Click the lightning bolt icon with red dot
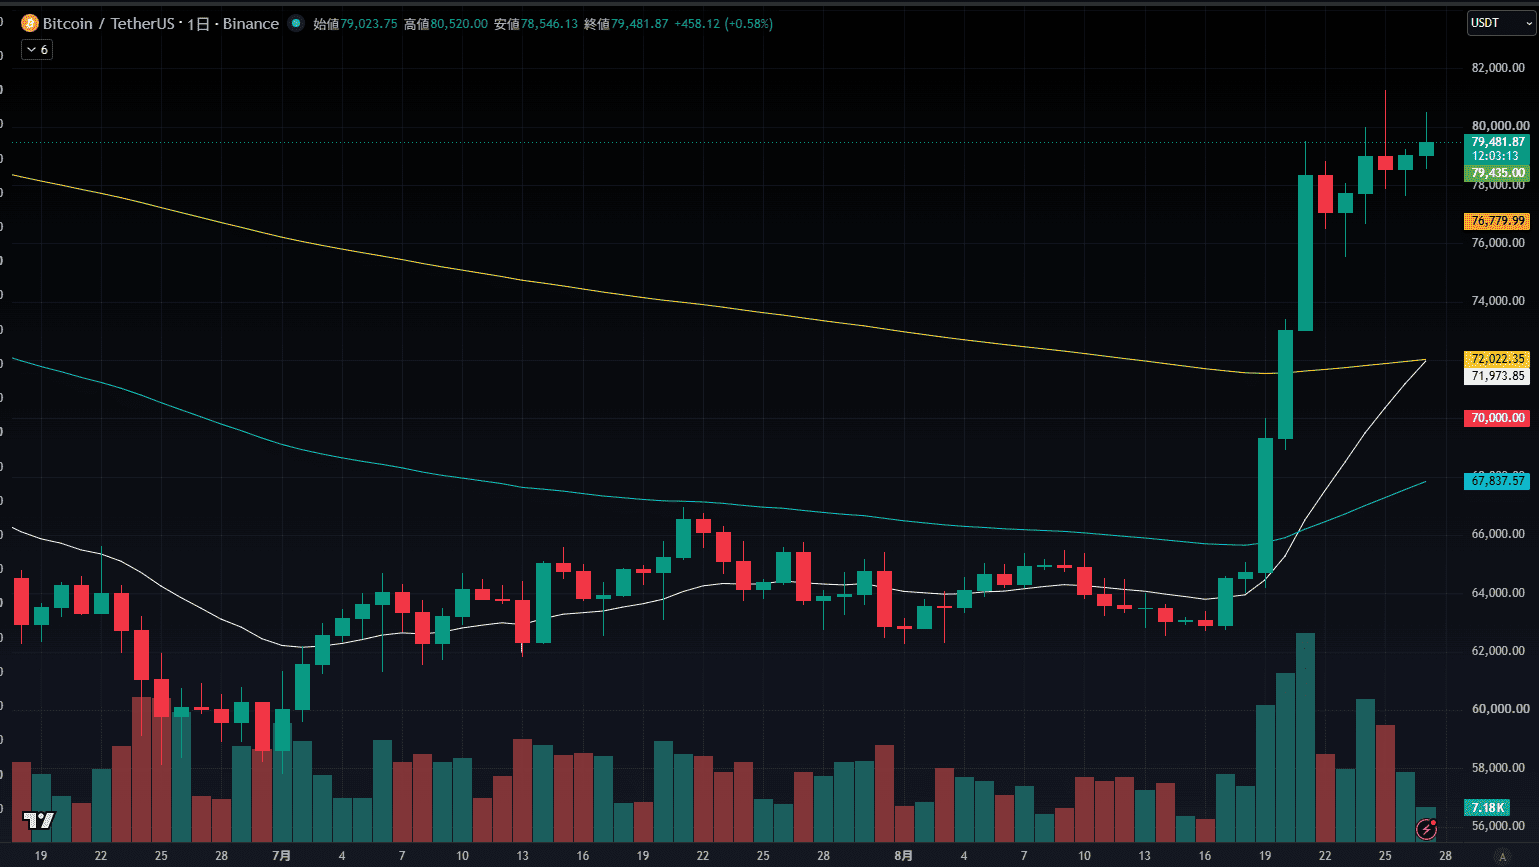The width and height of the screenshot is (1539, 867). [x=1427, y=828]
